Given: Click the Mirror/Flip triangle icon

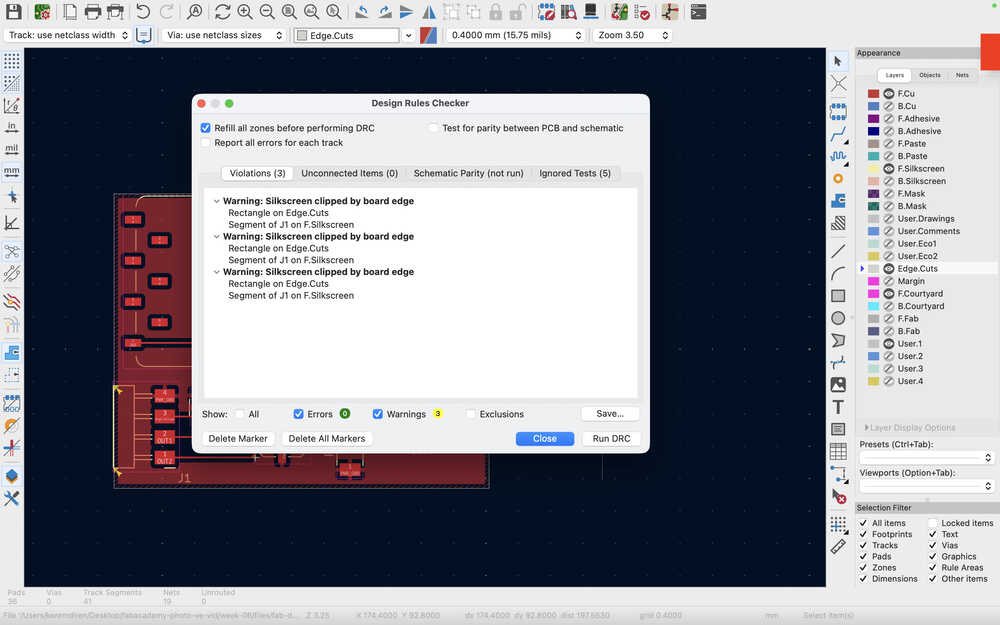Looking at the screenshot, I should click(x=429, y=11).
